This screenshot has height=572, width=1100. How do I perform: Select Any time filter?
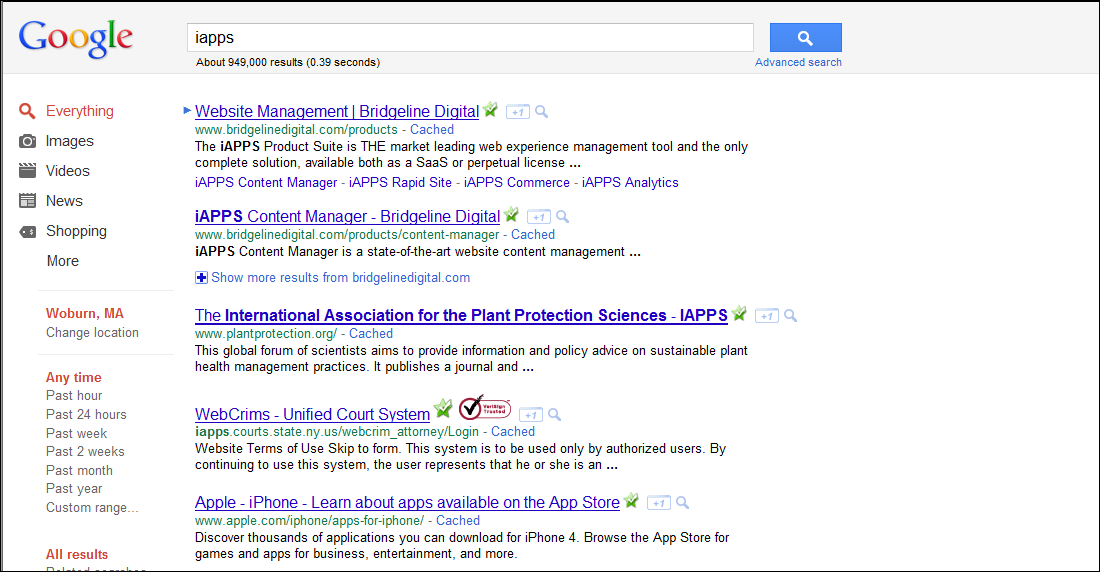pyautogui.click(x=74, y=378)
